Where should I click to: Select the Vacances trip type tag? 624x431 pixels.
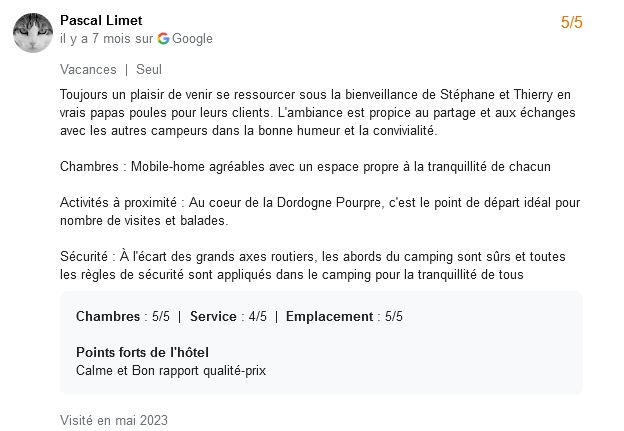pos(88,69)
